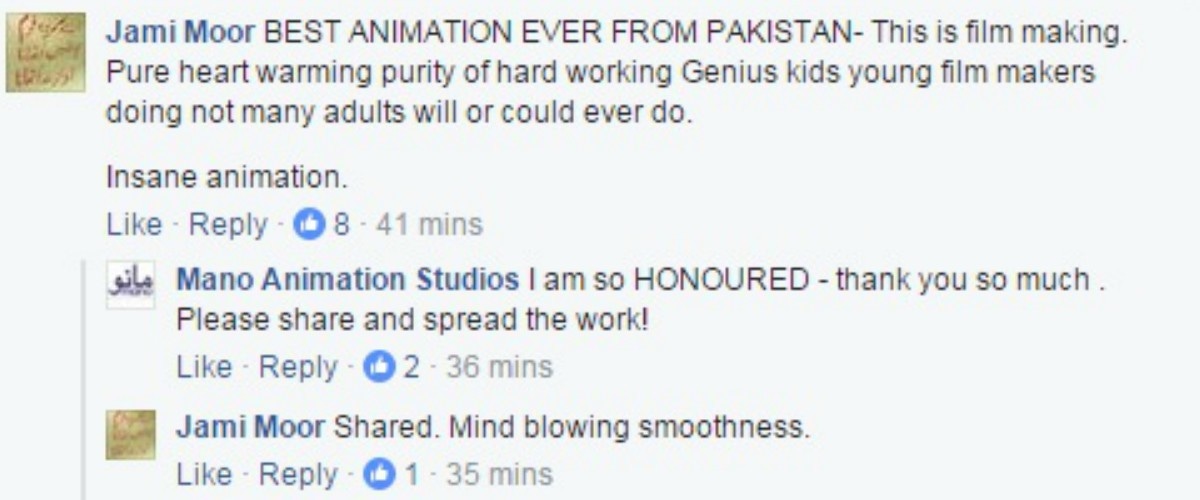This screenshot has width=1200, height=500.
Task: Open the 41 mins timestamp
Action: (428, 225)
